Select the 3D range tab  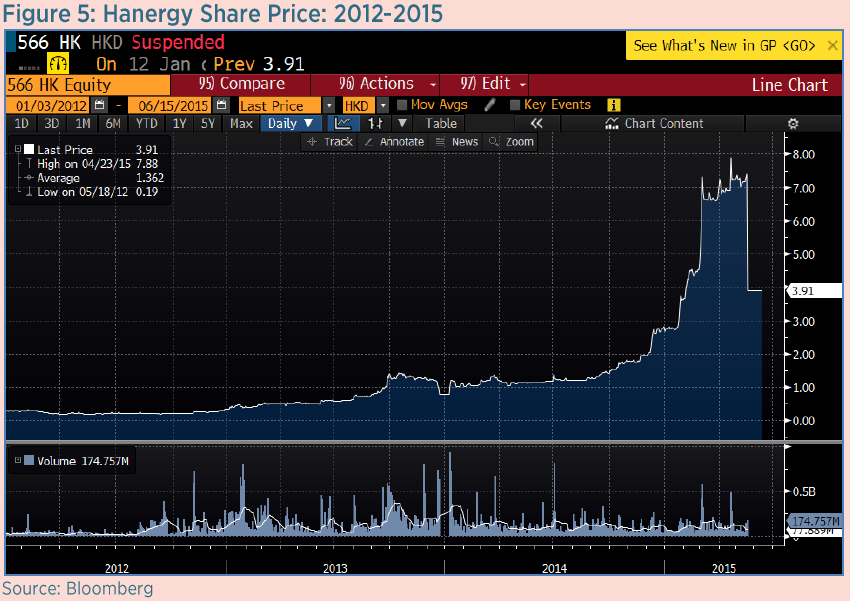click(x=51, y=124)
